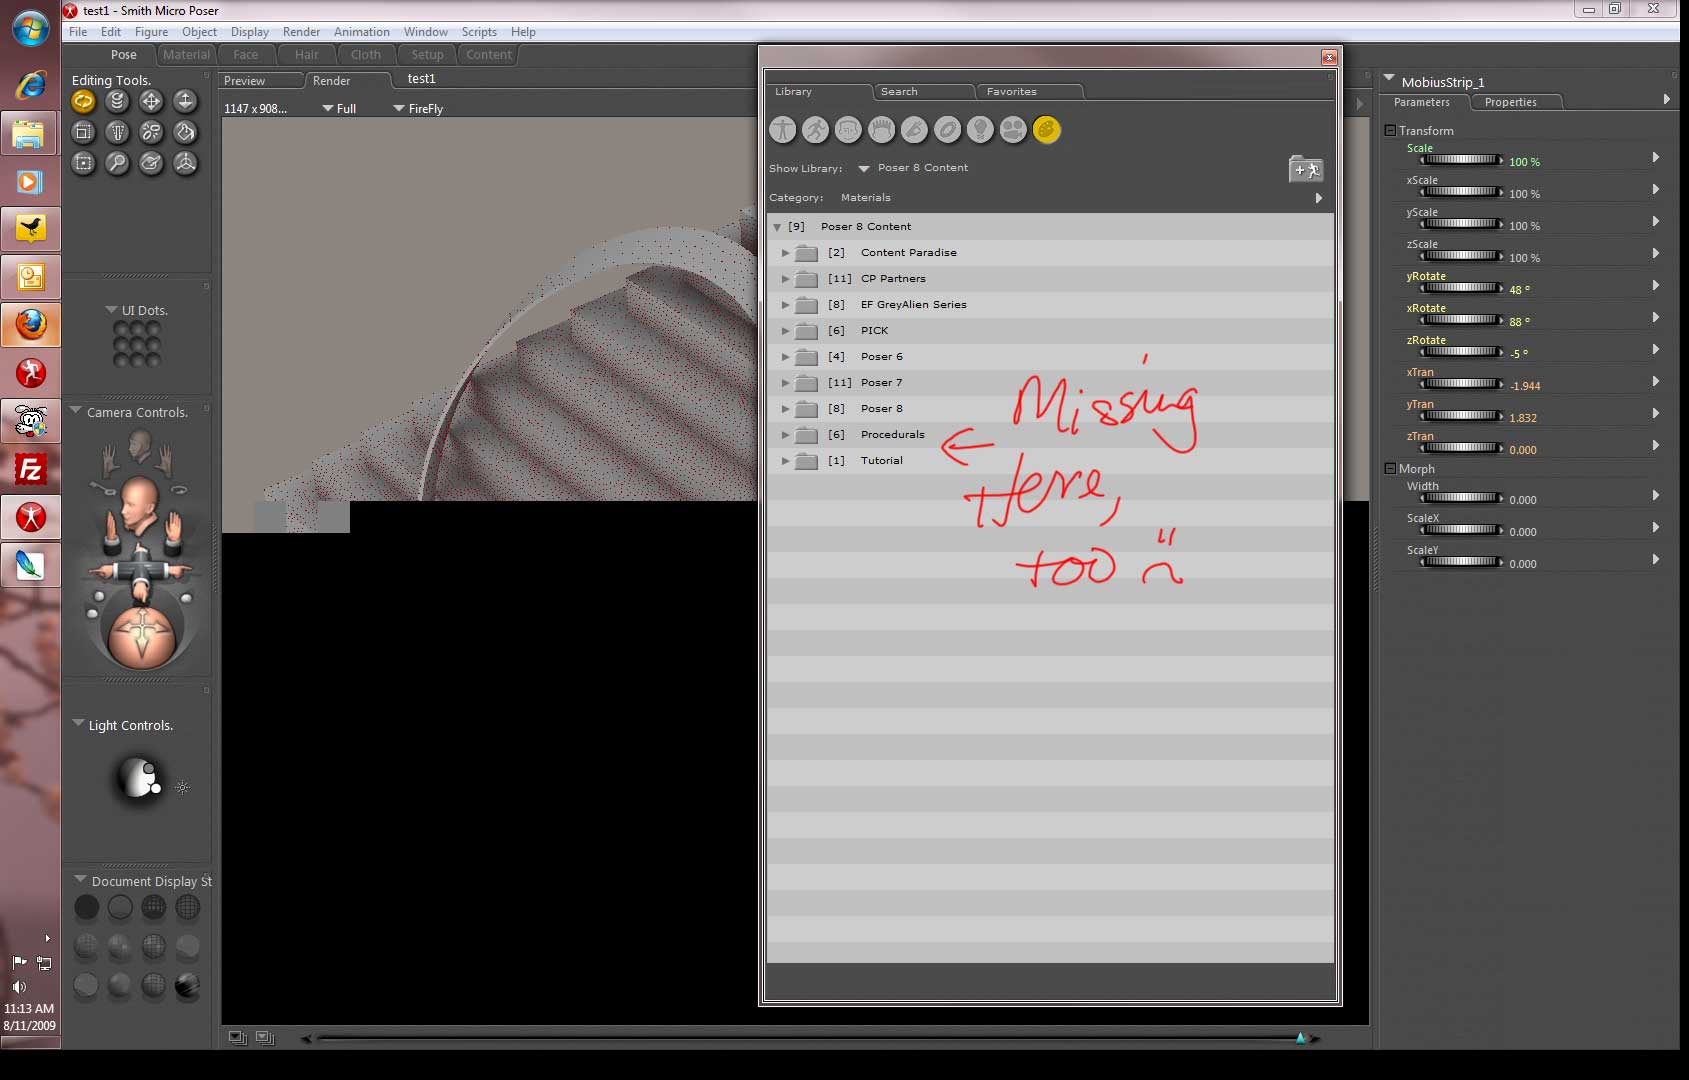Click the Windows Start orb
The height and width of the screenshot is (1080, 1689).
click(30, 28)
